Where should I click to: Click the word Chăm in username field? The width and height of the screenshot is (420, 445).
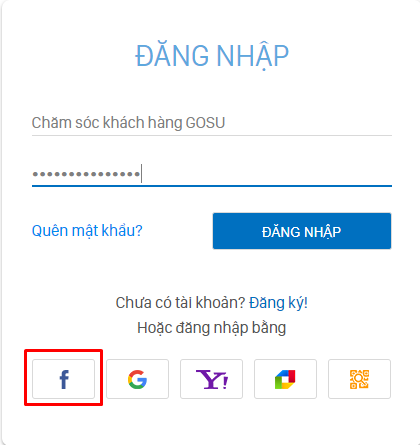pos(51,123)
